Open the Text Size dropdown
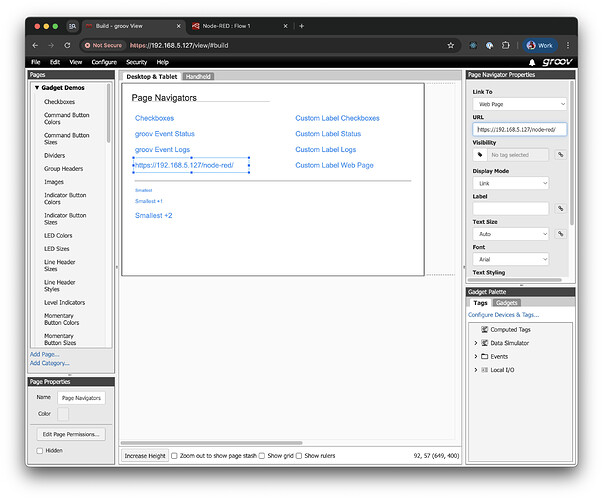Viewport: 602px width, 500px height. point(511,234)
